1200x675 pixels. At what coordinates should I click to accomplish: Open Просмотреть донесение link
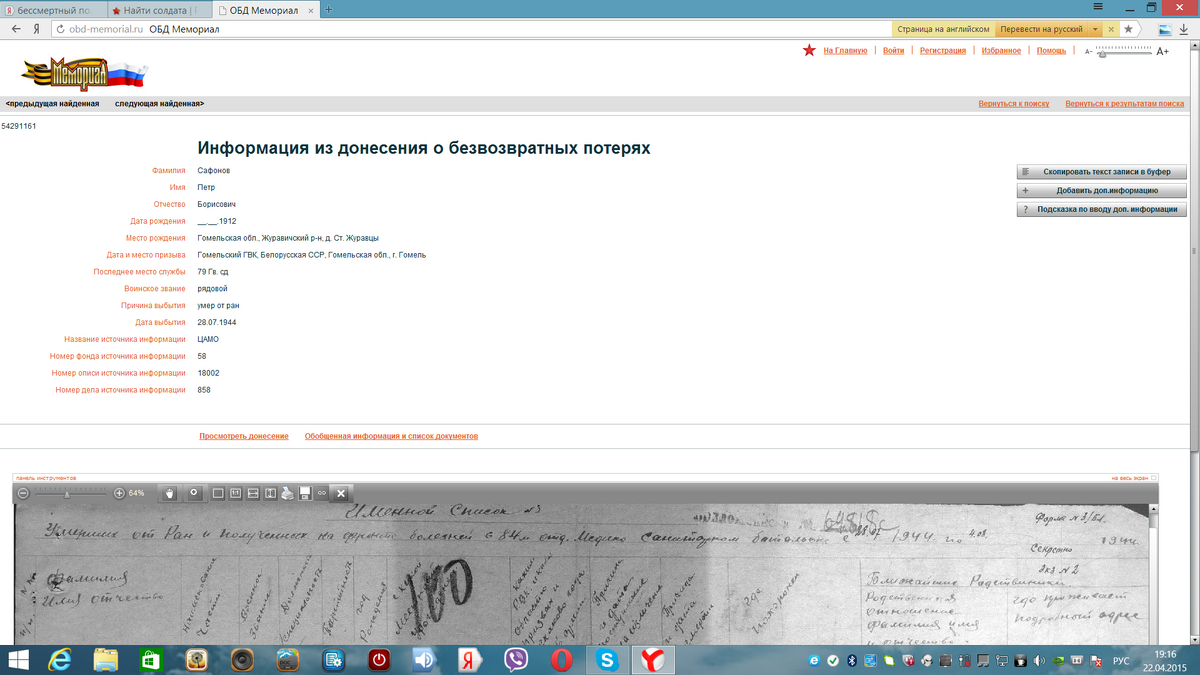point(244,436)
